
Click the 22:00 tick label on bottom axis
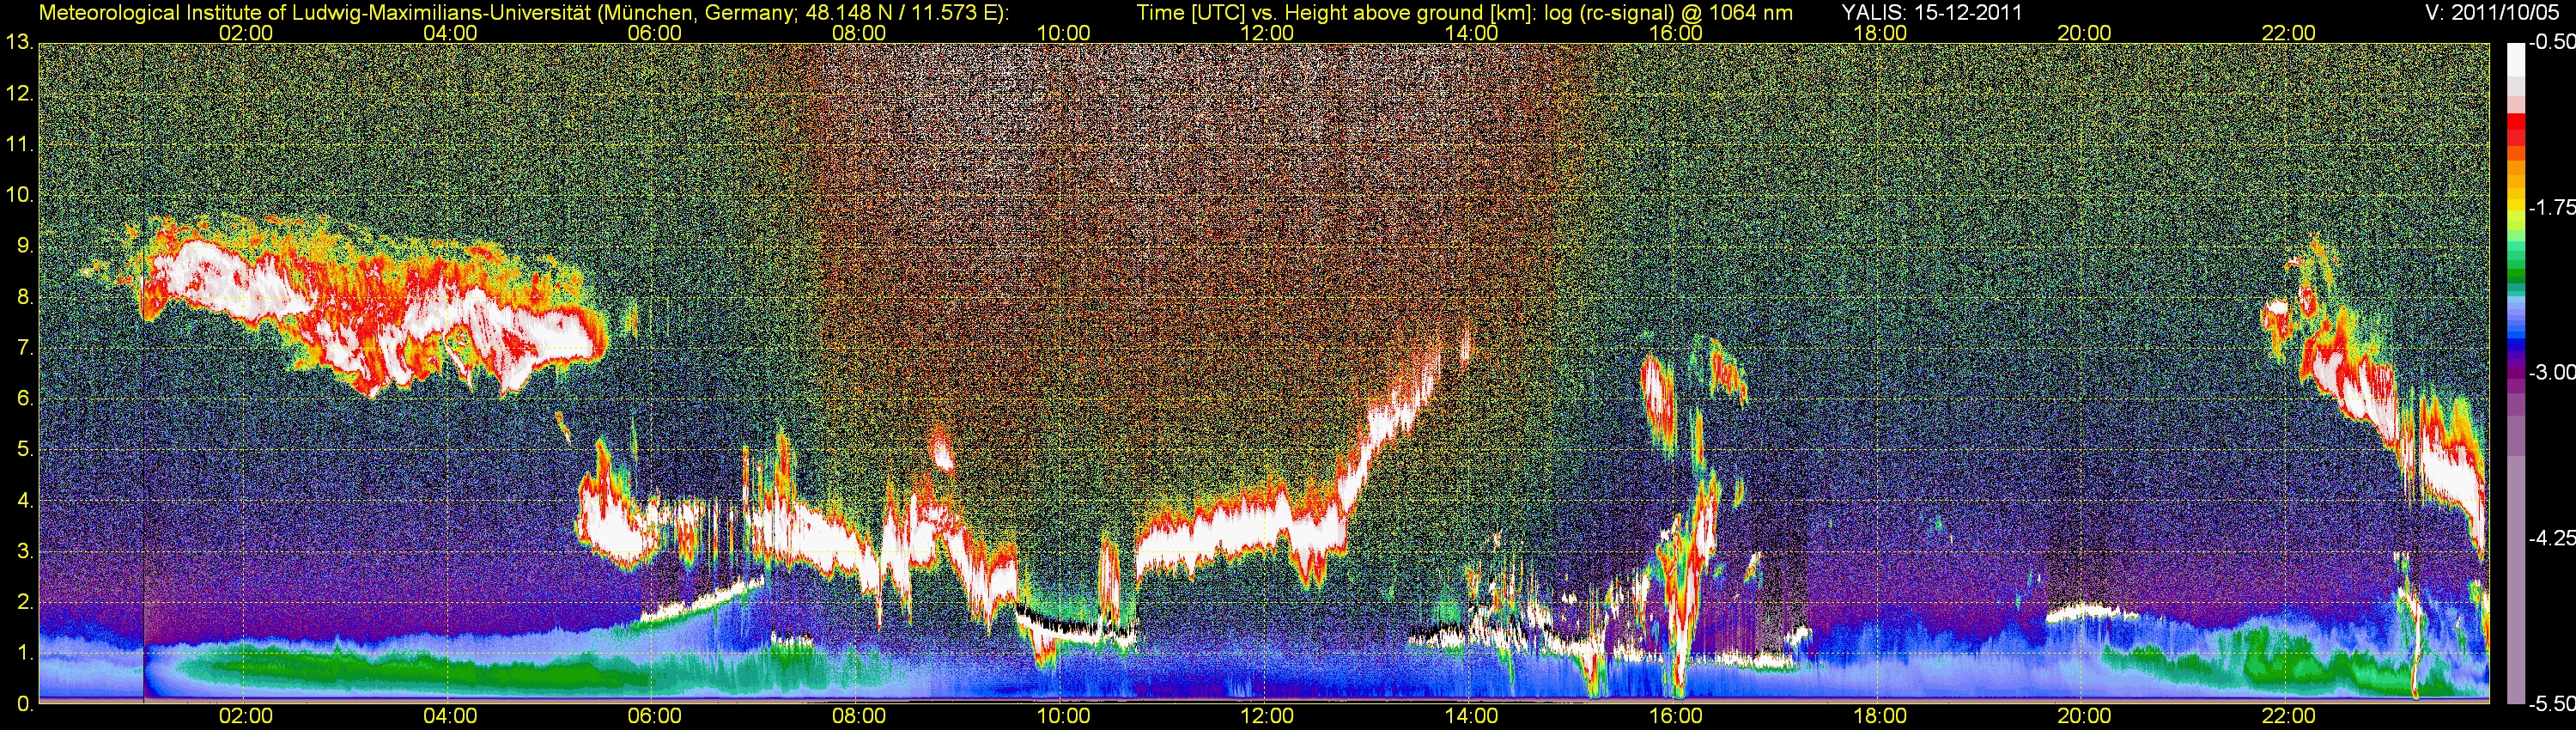click(2288, 717)
